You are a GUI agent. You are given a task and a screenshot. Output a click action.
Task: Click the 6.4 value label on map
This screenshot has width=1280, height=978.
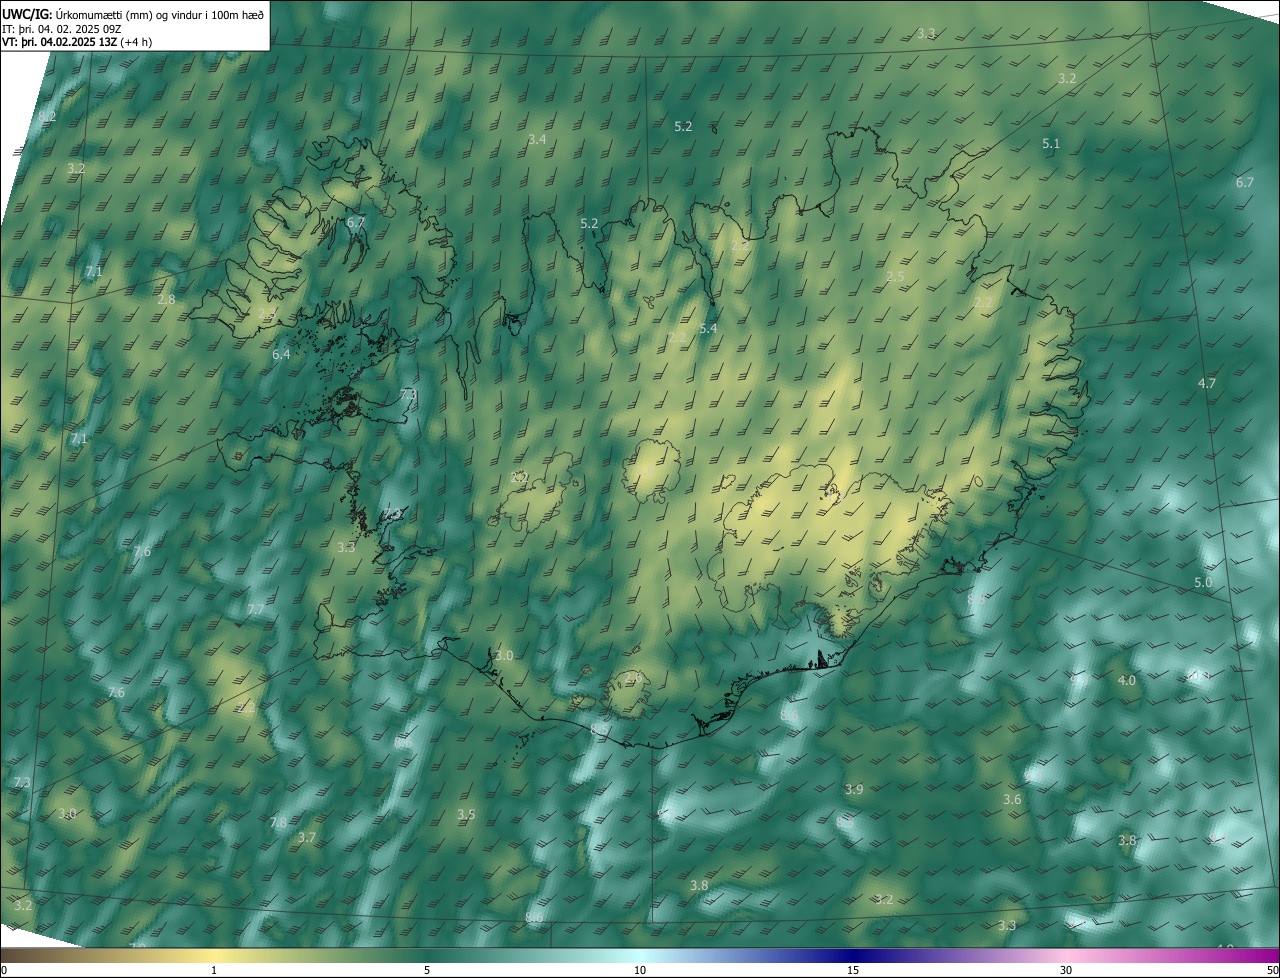coord(281,355)
